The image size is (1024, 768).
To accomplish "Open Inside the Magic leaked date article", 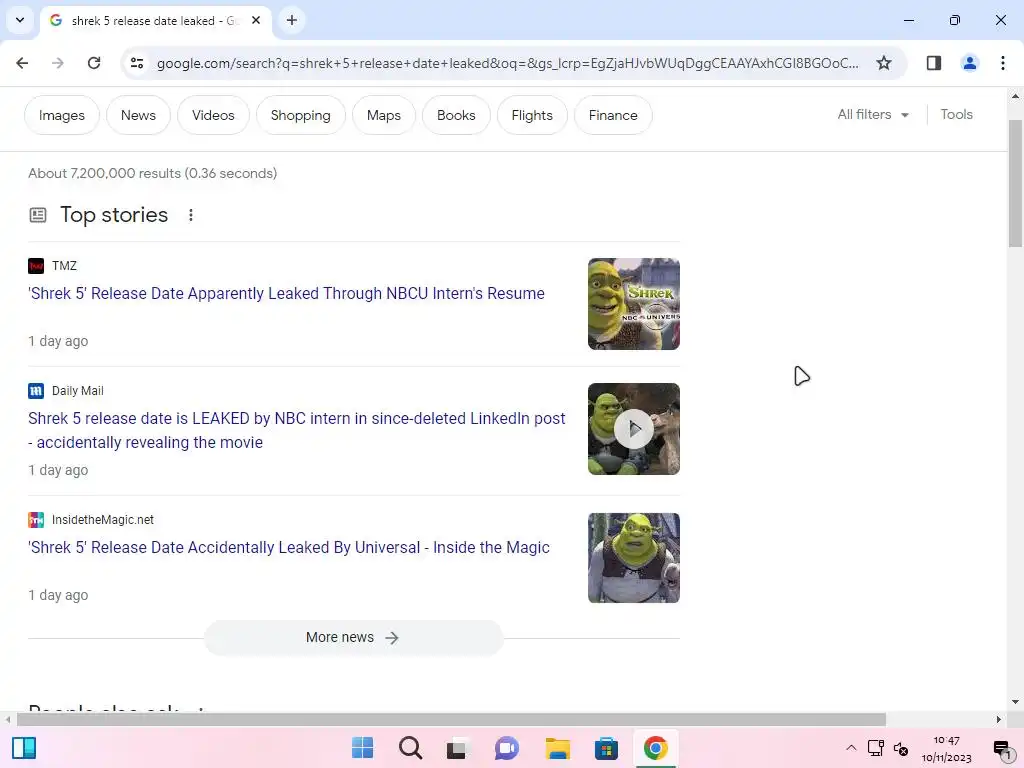I will (289, 547).
